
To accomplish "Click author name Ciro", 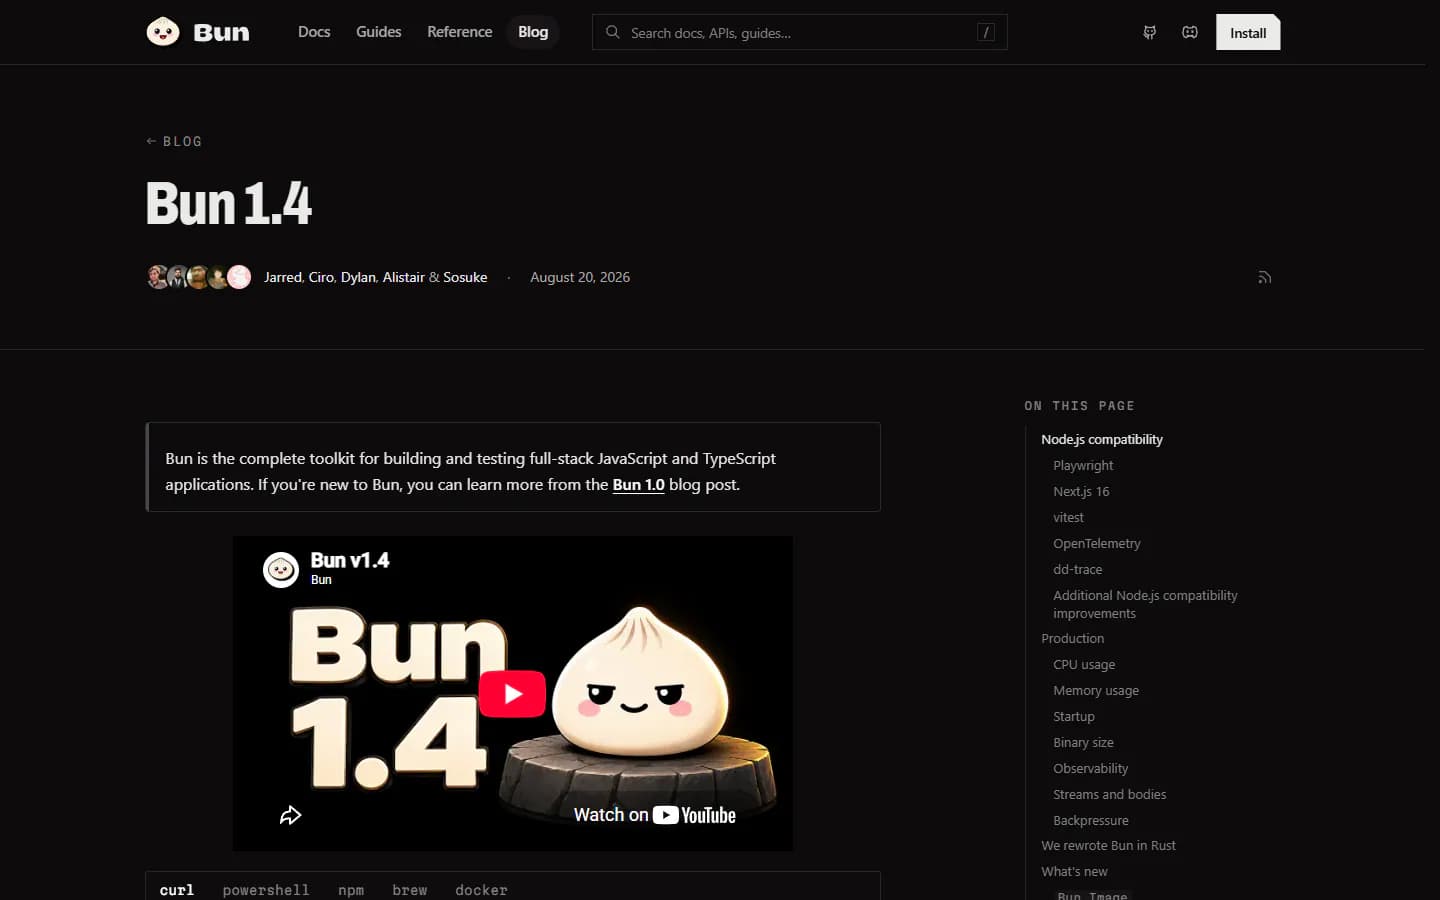I will (x=321, y=277).
